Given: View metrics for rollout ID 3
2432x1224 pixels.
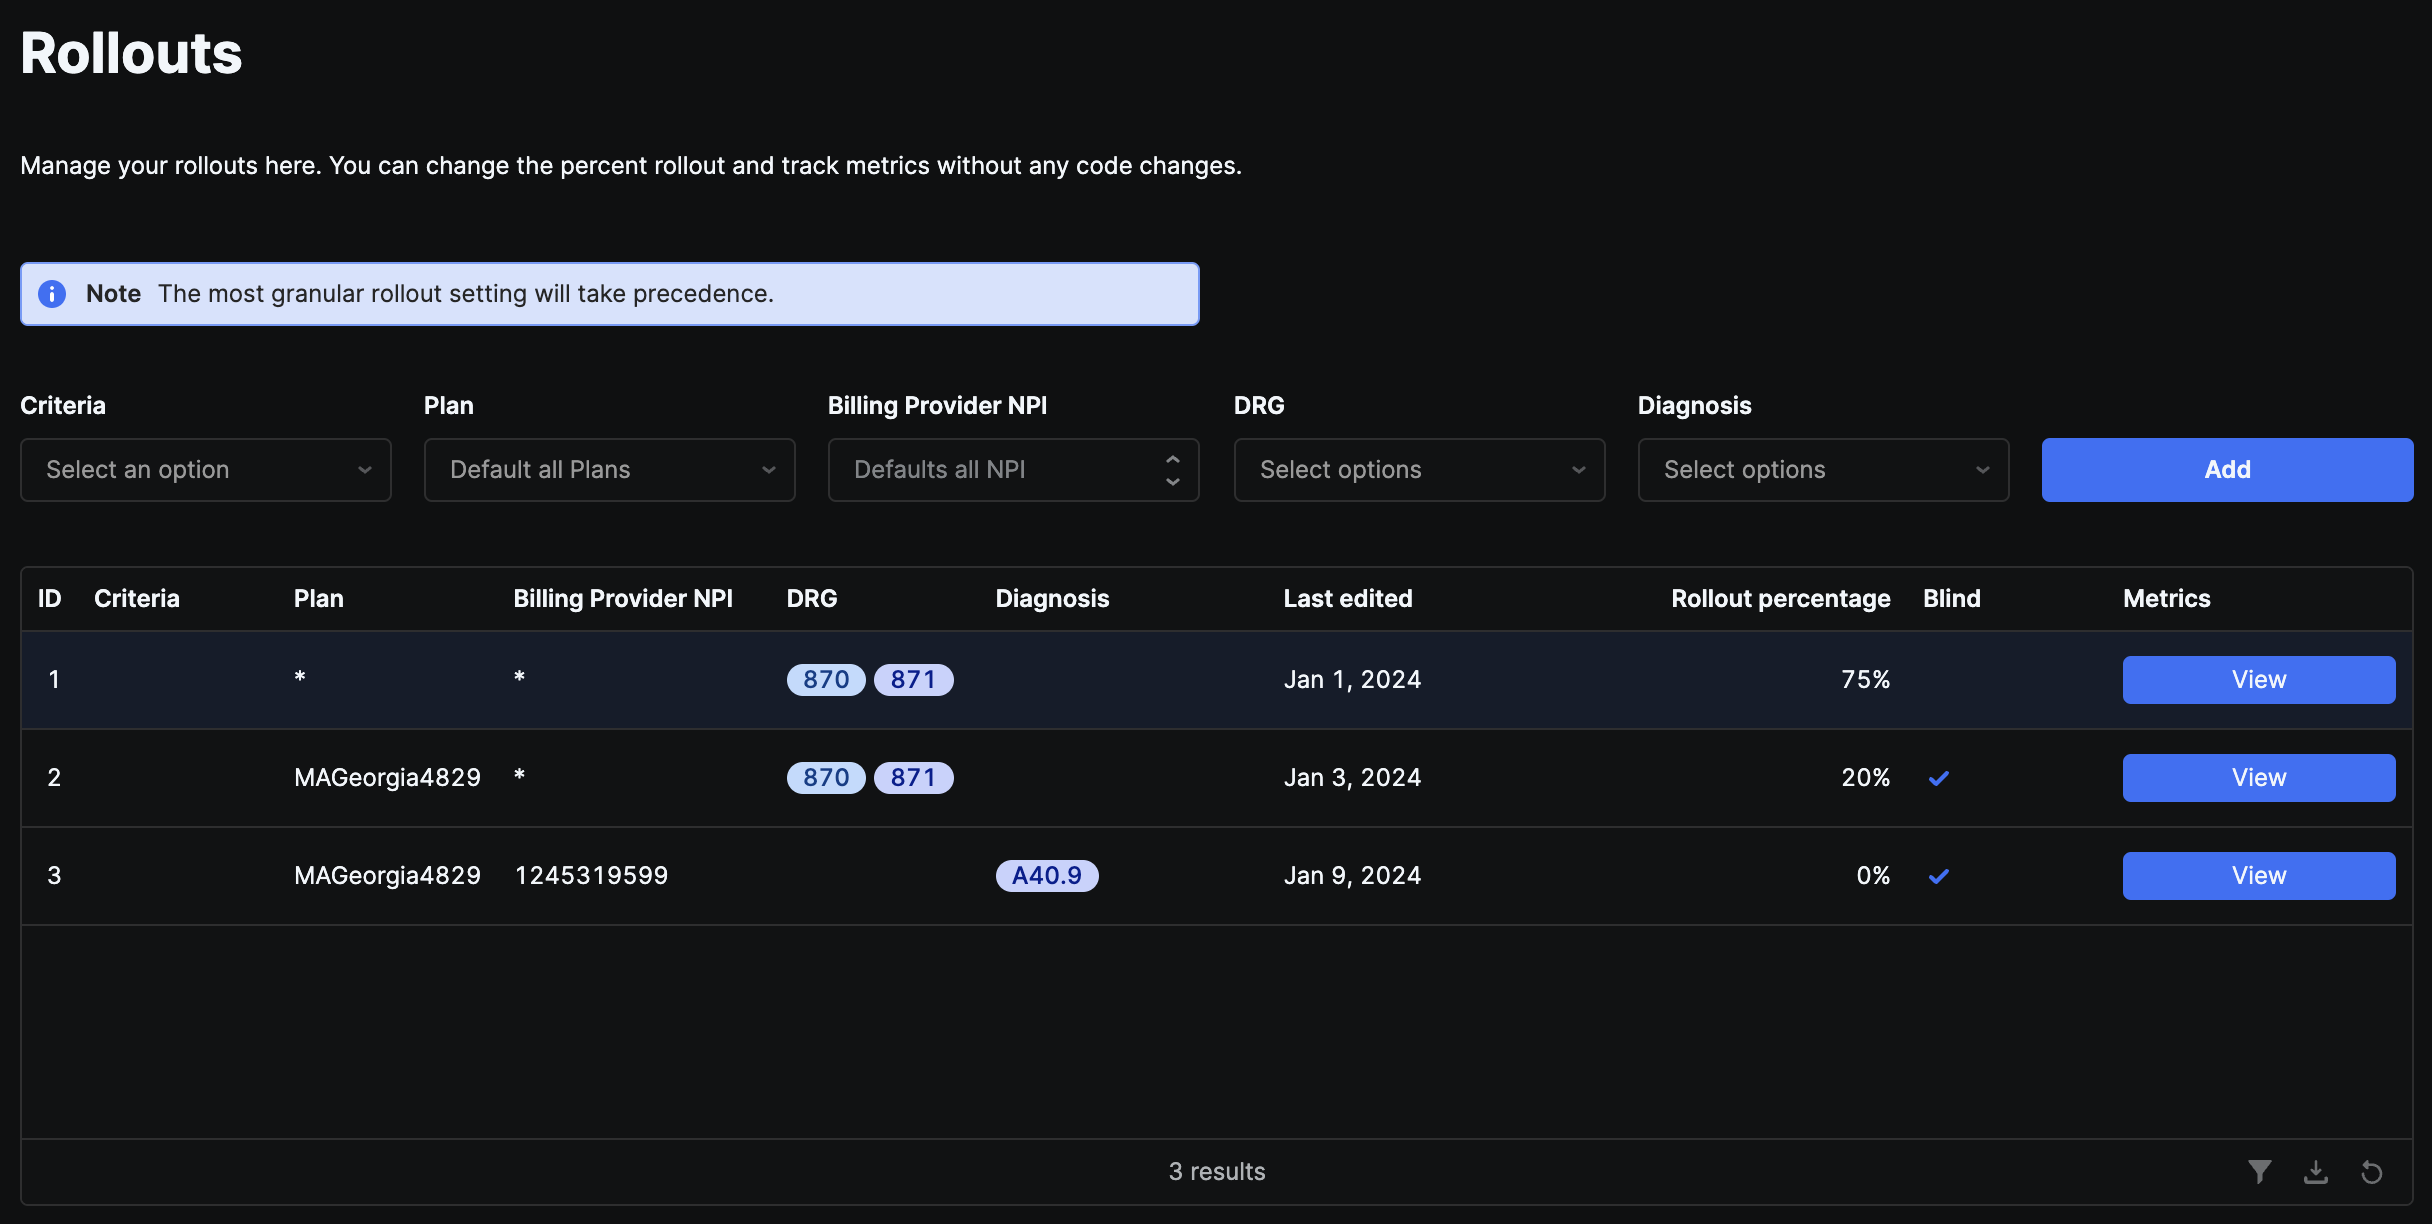Looking at the screenshot, I should point(2258,875).
